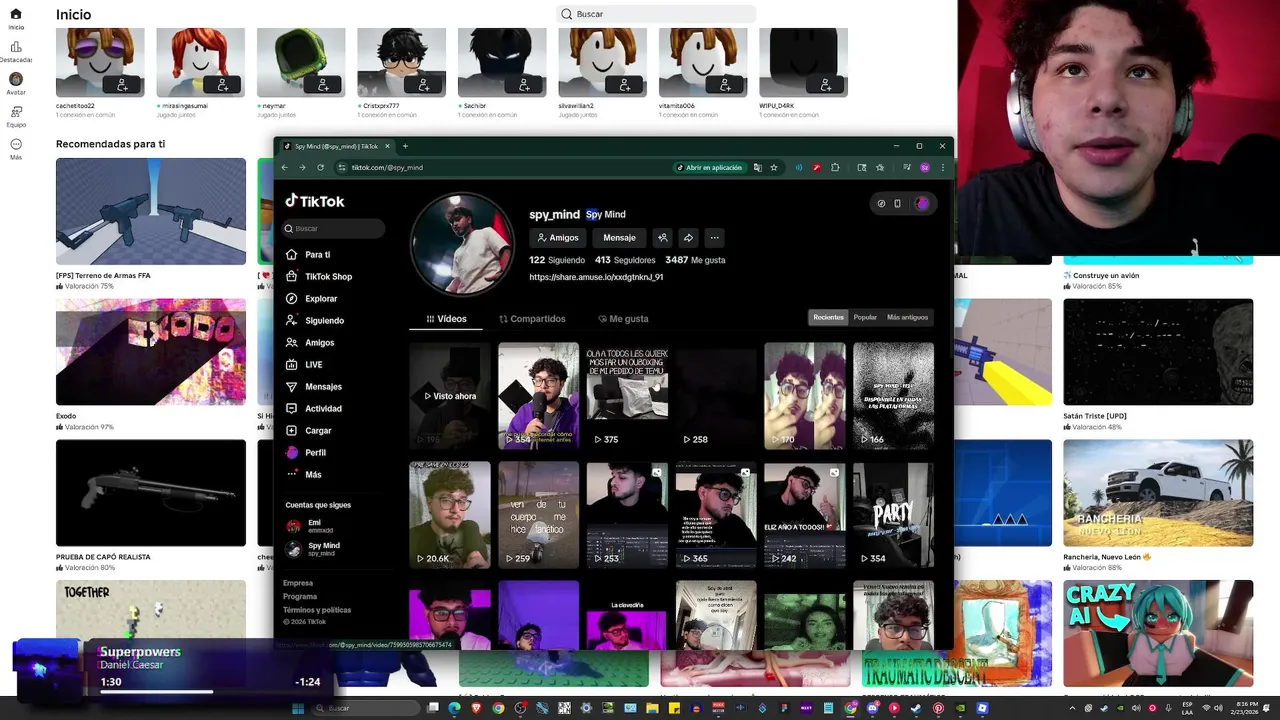
Task: Open a new browser tab
Action: [x=405, y=146]
